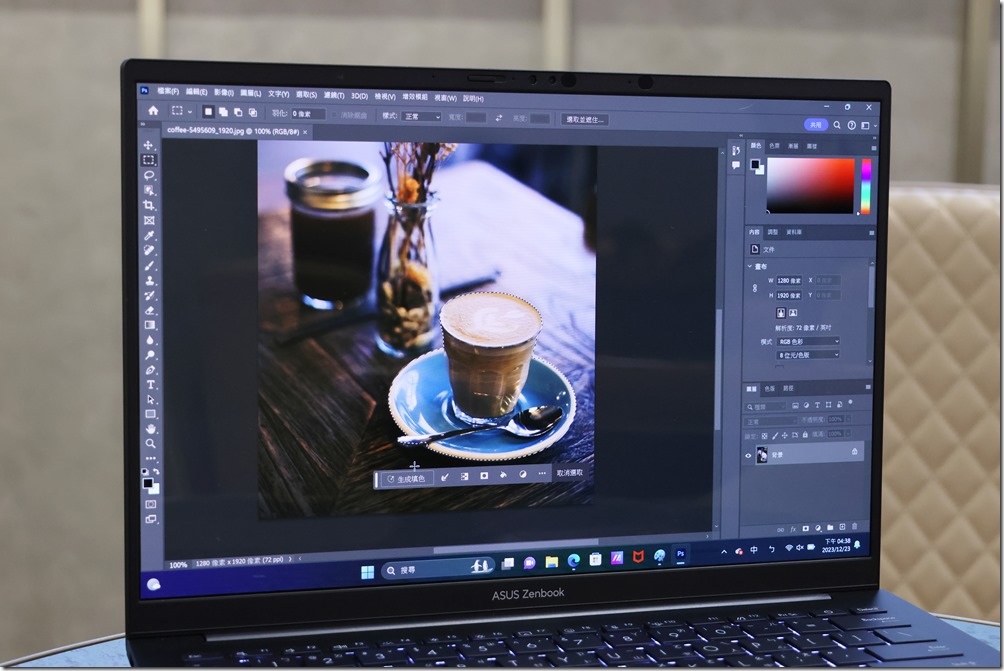This screenshot has height=671, width=1004.
Task: Click the 生成填色 button
Action: (407, 479)
